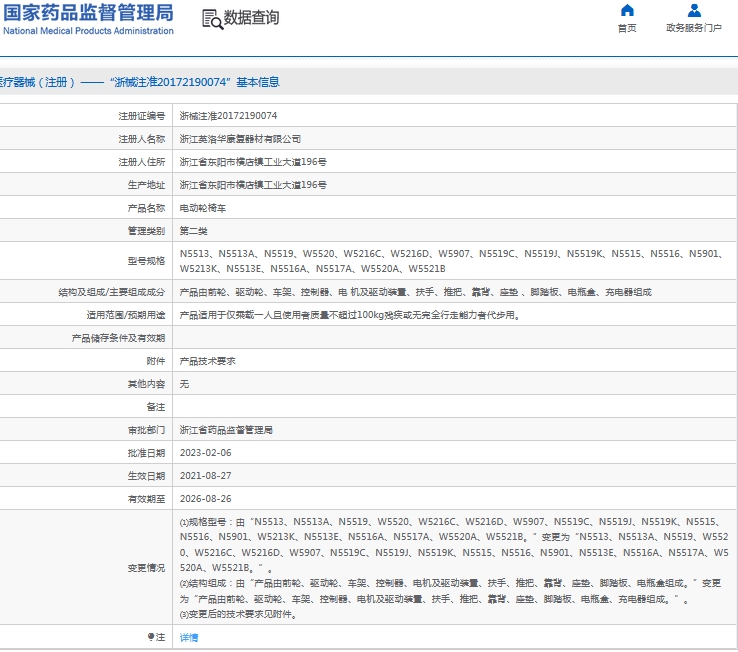Click the home (首页) house icon
Viewport: 738px width, 652px height.
(627, 10)
